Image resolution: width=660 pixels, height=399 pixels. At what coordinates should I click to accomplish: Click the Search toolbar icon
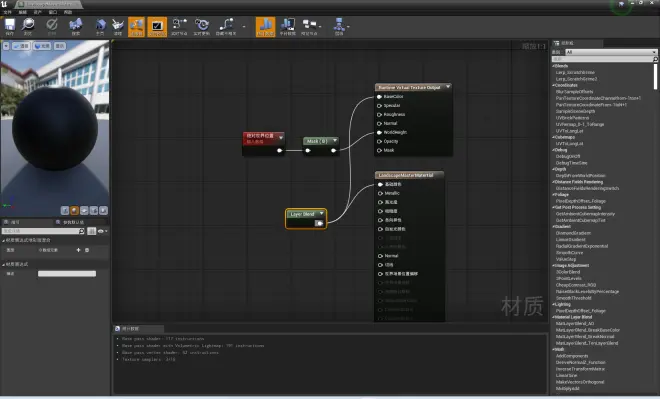pyautogui.click(x=76, y=27)
